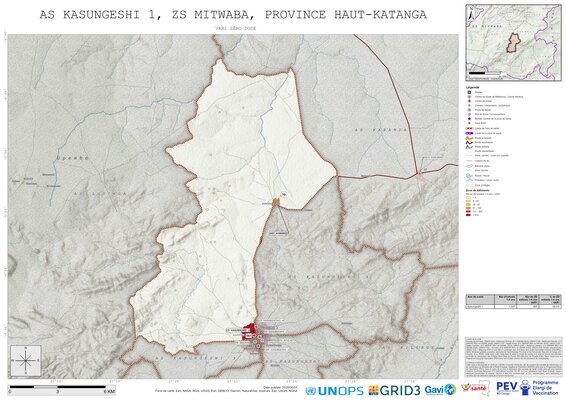Click the dark red building density swatch

point(469,215)
